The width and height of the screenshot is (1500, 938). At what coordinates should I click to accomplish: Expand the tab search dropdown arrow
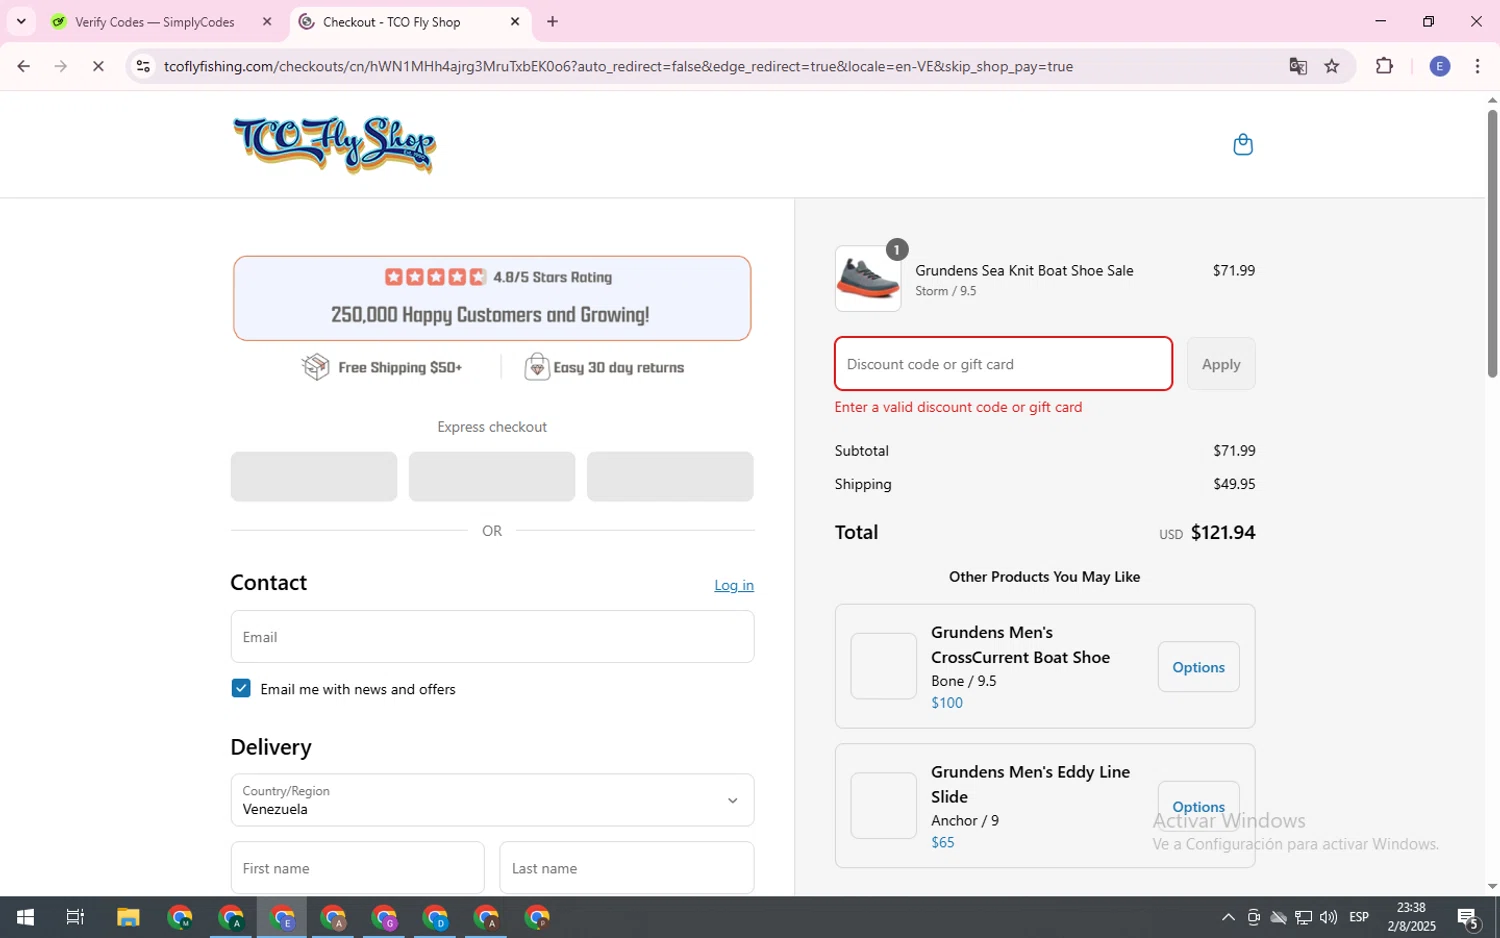21,22
